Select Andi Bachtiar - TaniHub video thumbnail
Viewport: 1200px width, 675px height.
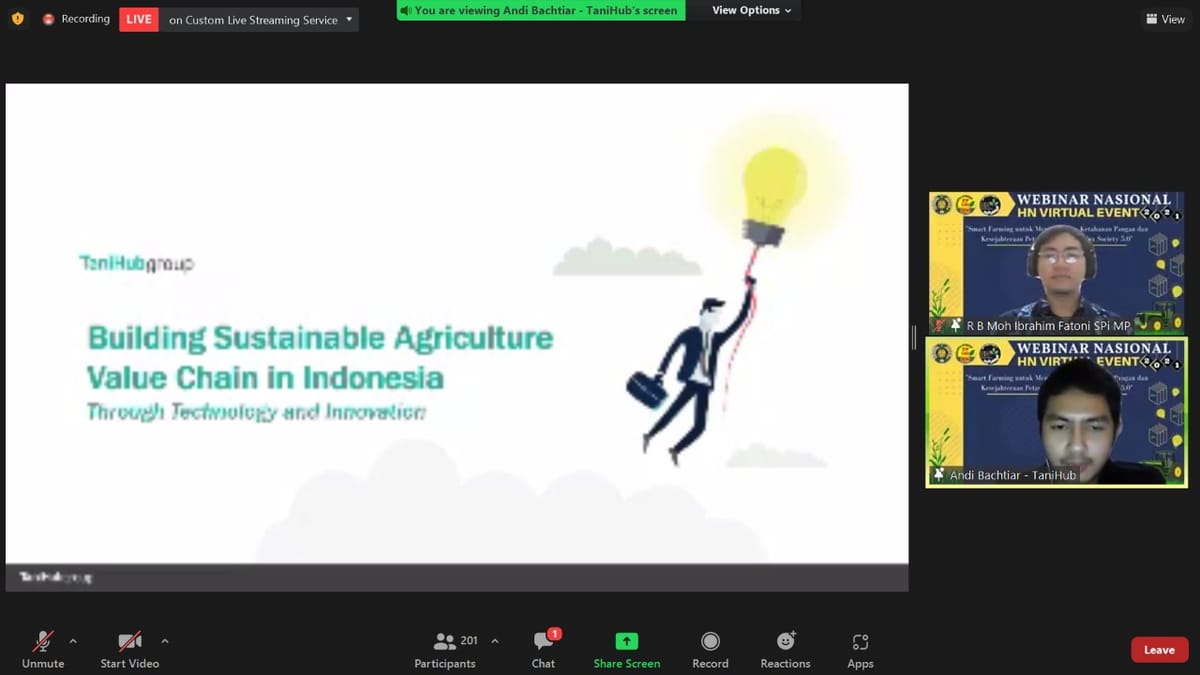coord(1056,412)
